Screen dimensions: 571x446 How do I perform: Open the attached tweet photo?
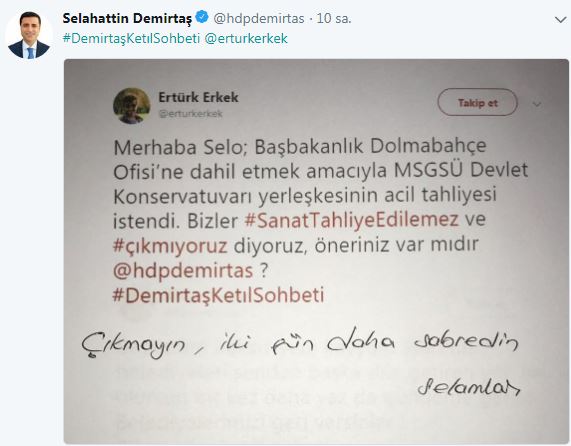(x=316, y=251)
